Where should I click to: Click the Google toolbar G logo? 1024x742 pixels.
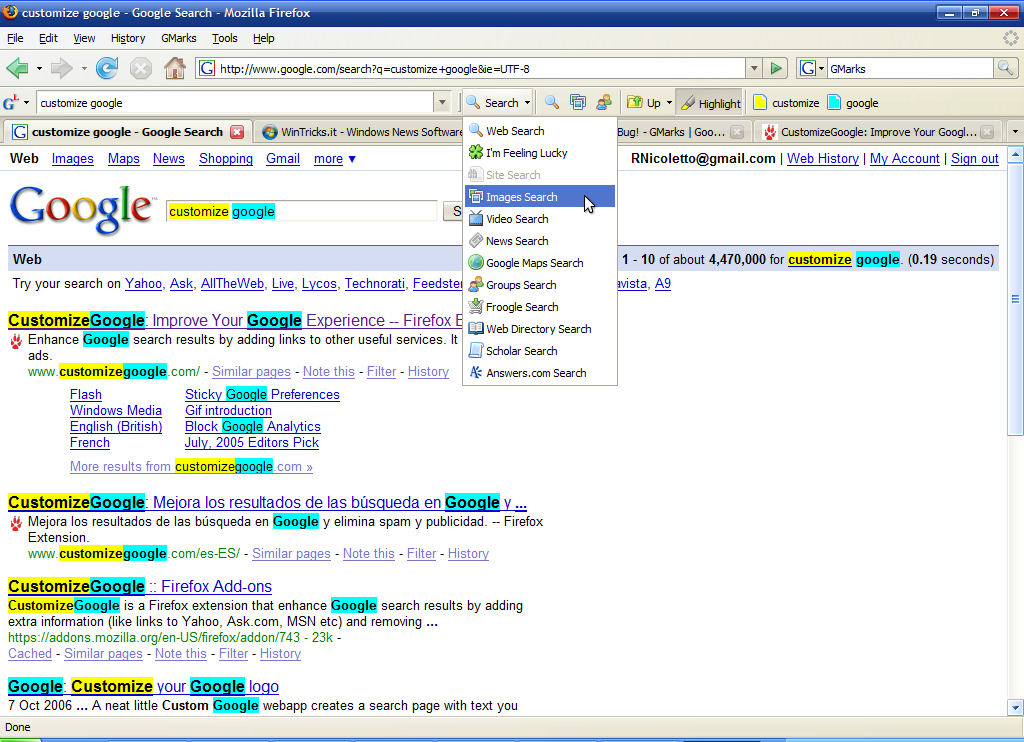coord(10,103)
